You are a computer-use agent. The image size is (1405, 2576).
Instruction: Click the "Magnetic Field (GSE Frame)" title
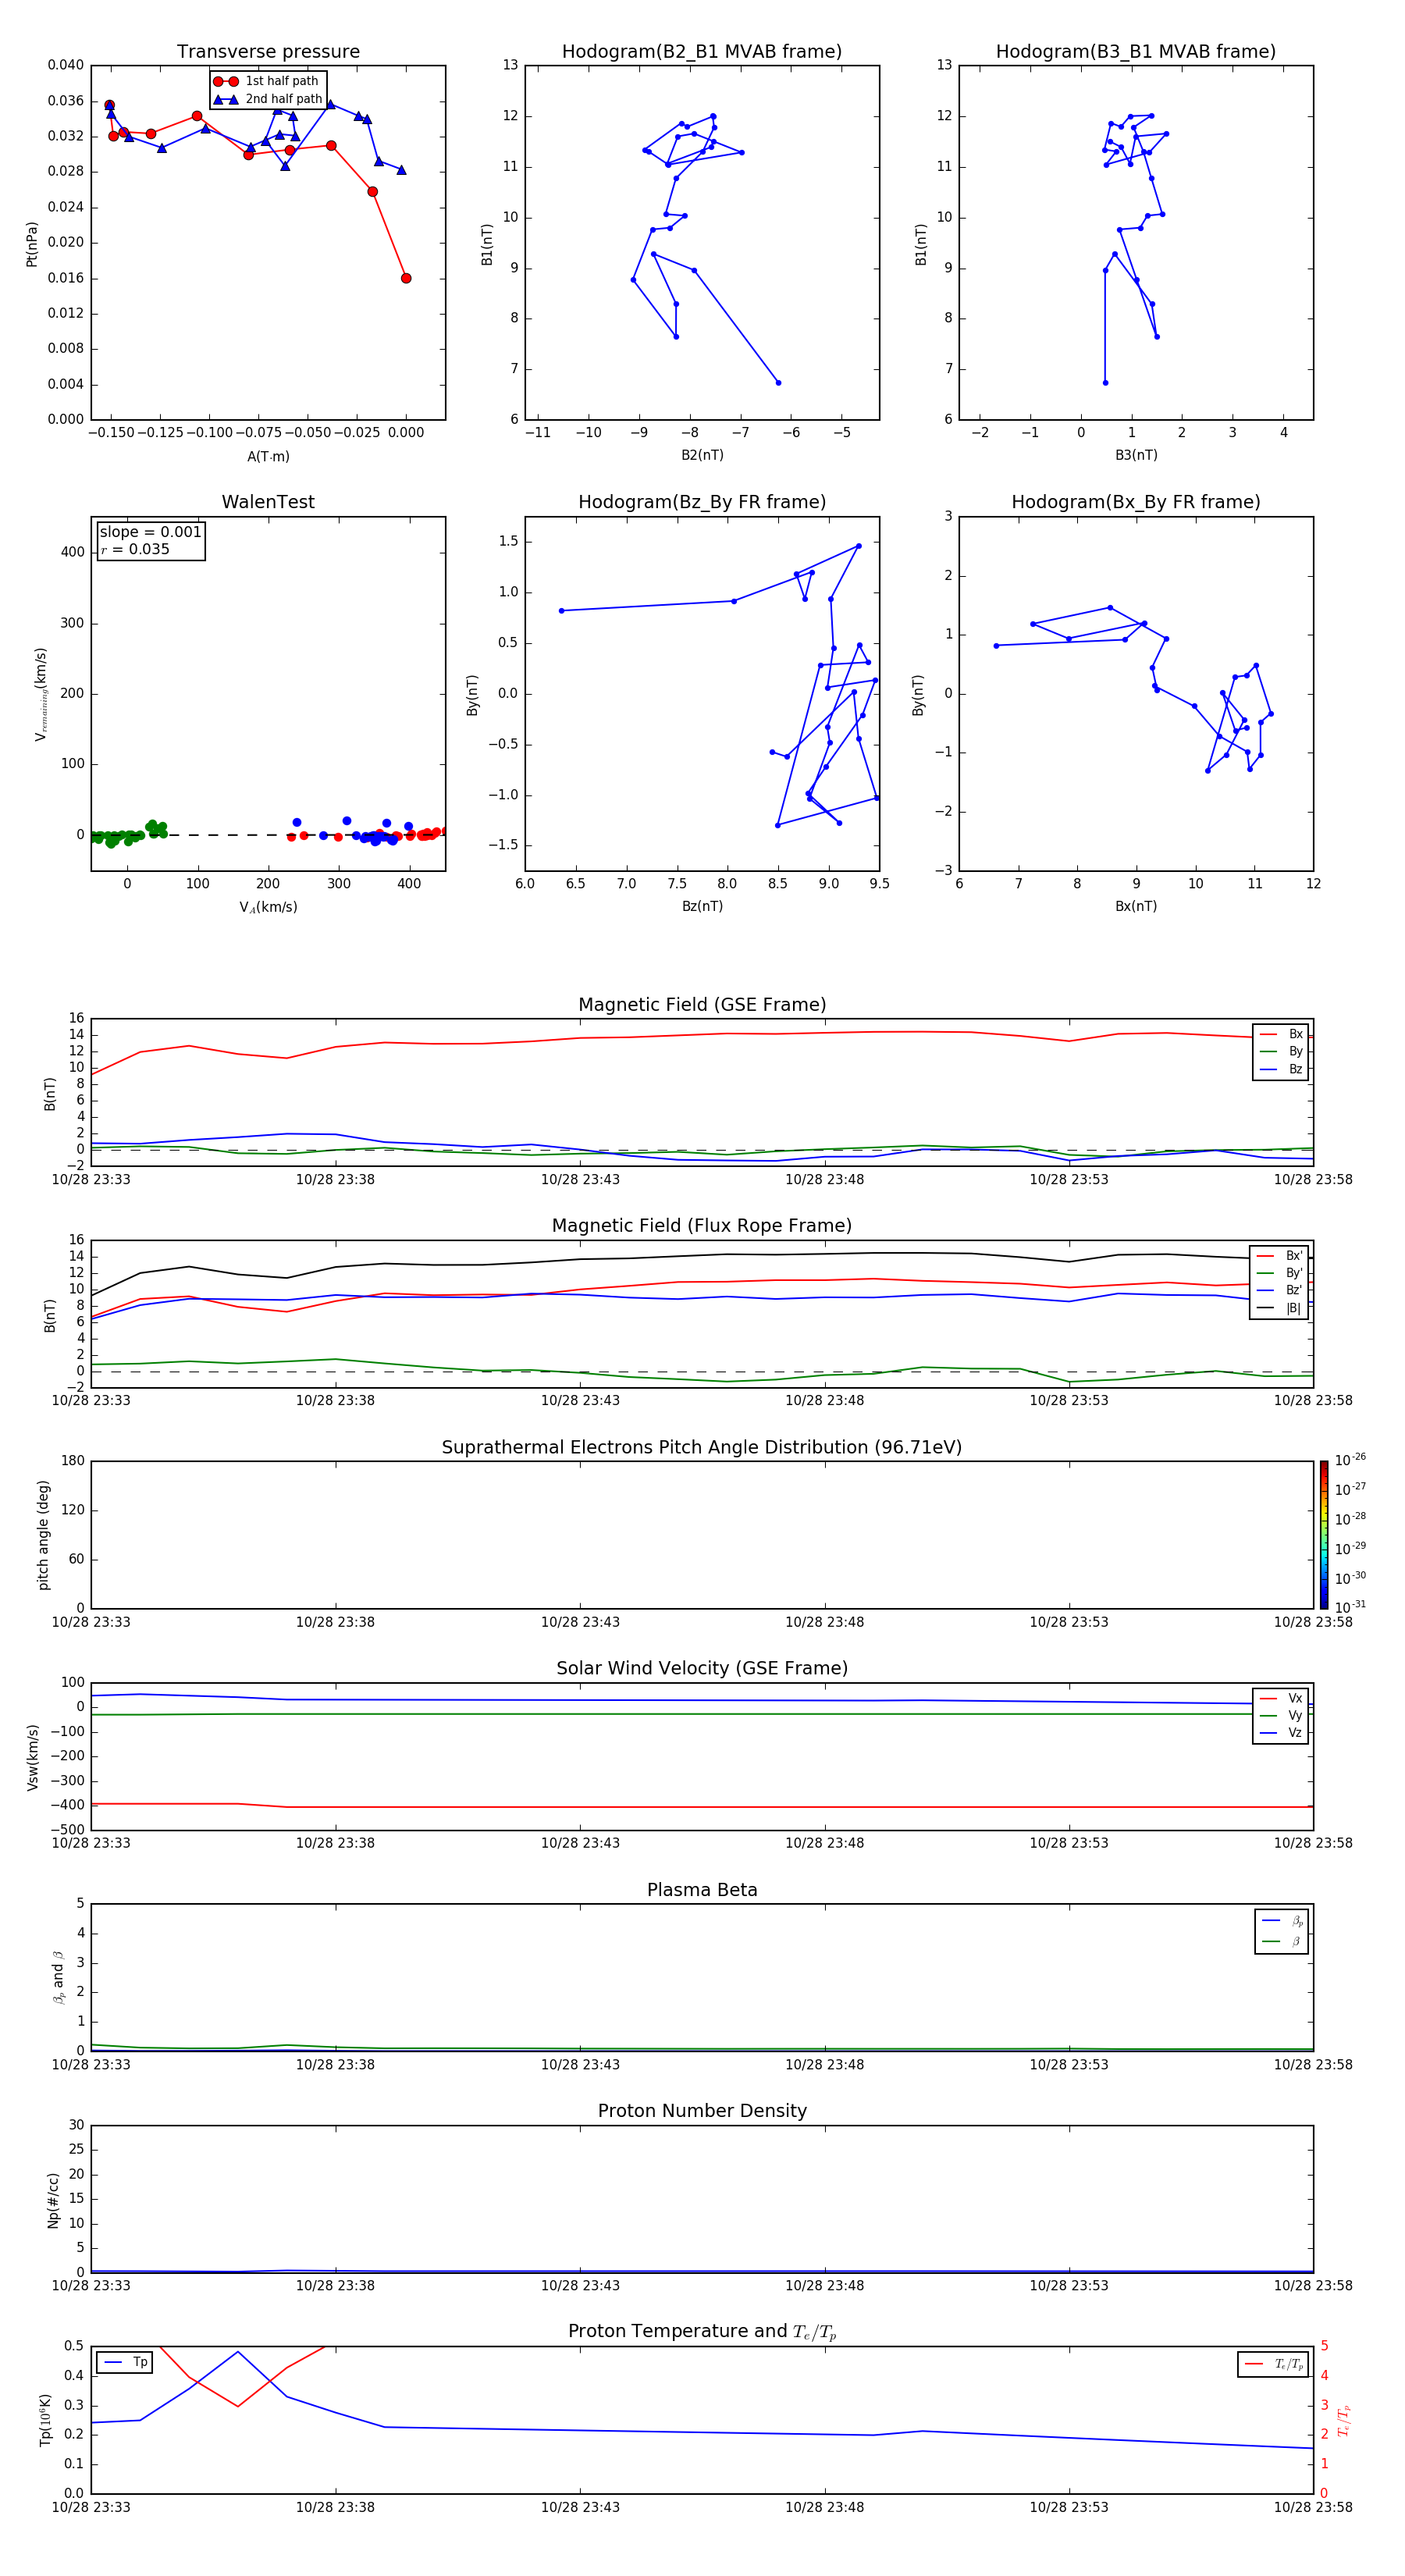point(702,1005)
